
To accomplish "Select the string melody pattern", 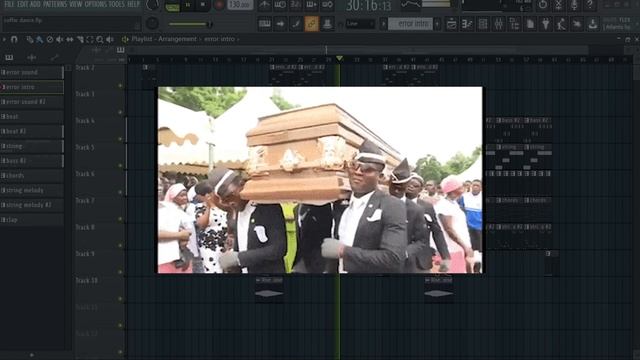I will coord(32,190).
